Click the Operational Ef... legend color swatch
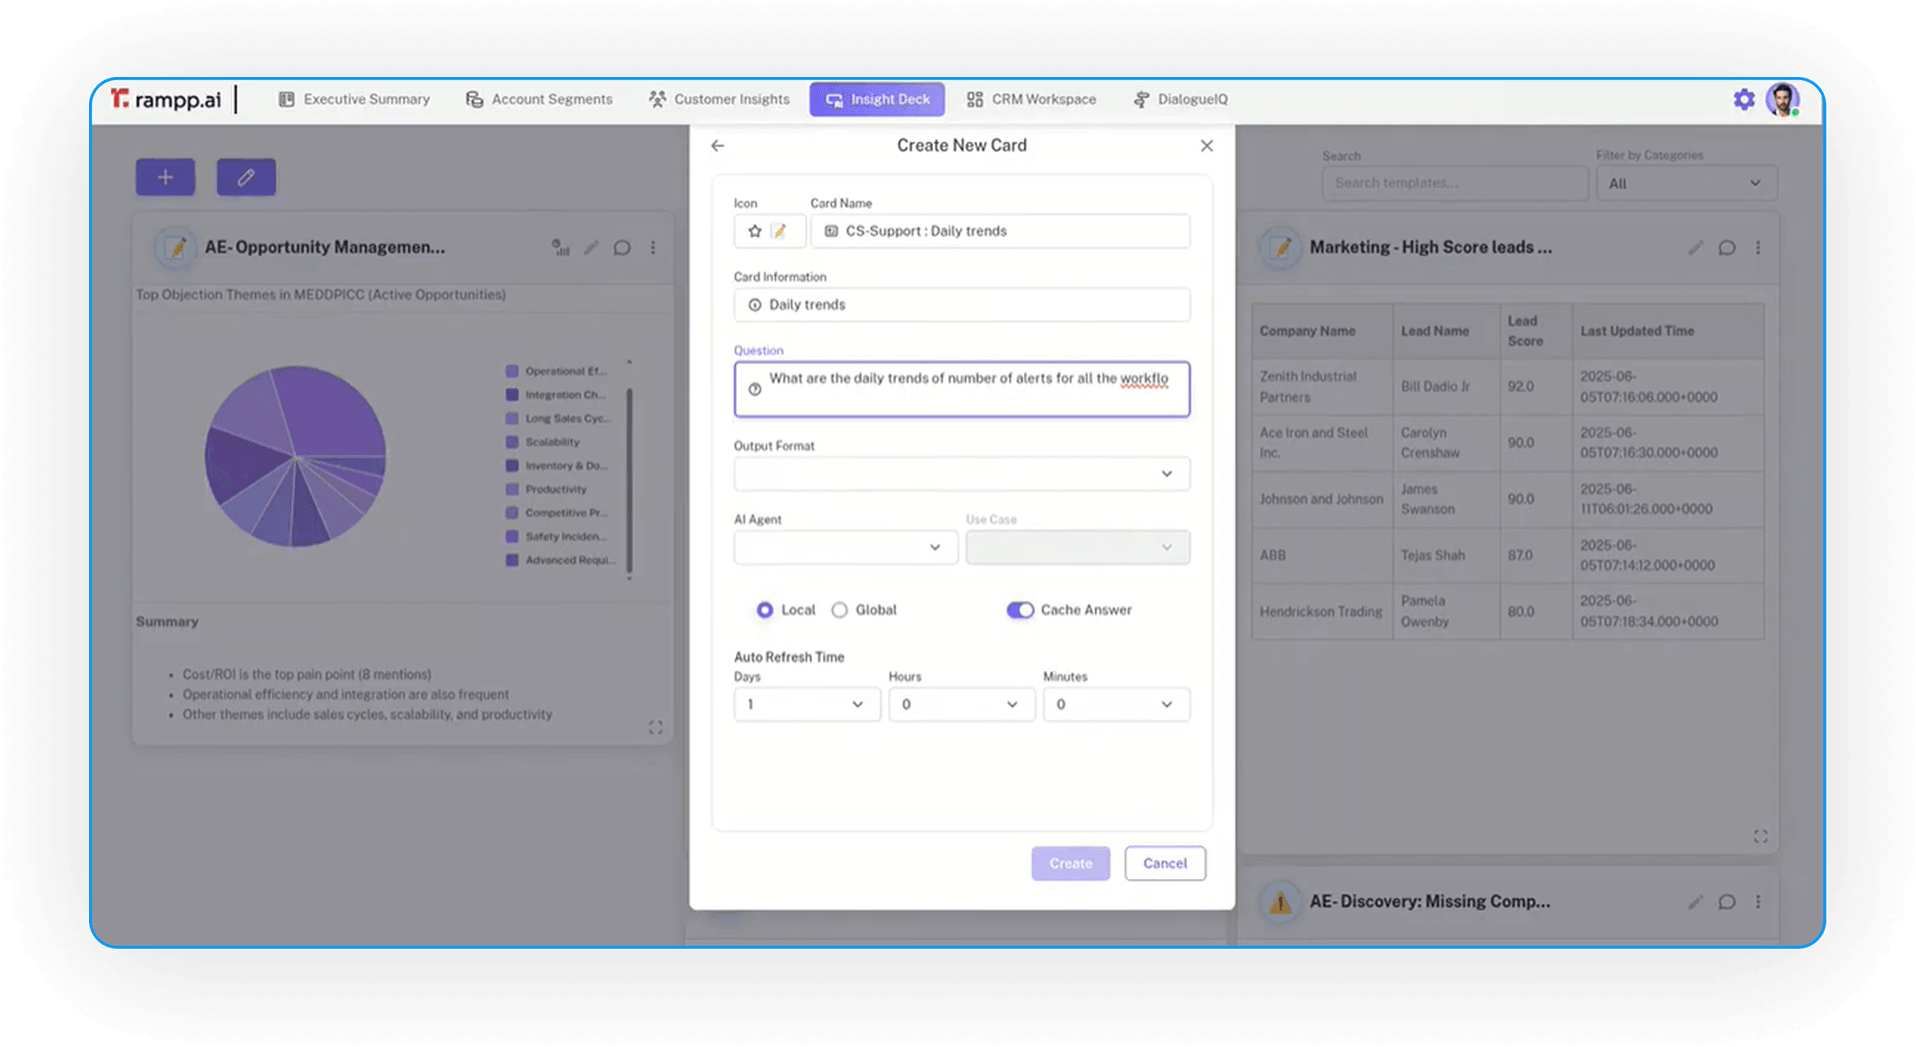 [512, 371]
